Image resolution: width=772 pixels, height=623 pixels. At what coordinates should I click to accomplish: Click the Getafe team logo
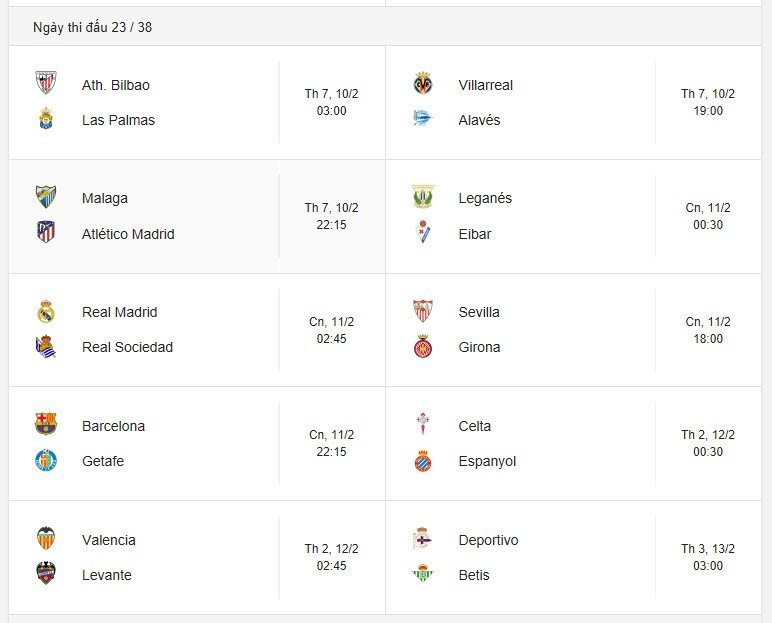[x=46, y=460]
